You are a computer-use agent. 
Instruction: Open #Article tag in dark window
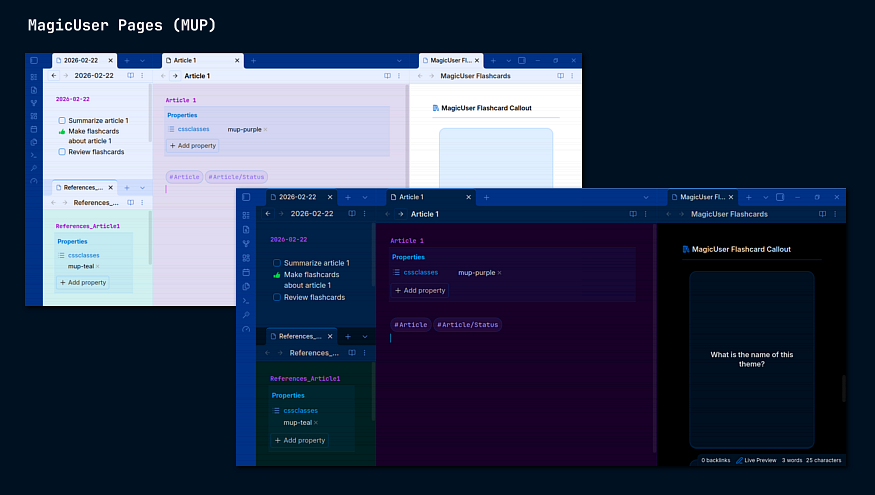[x=411, y=325]
